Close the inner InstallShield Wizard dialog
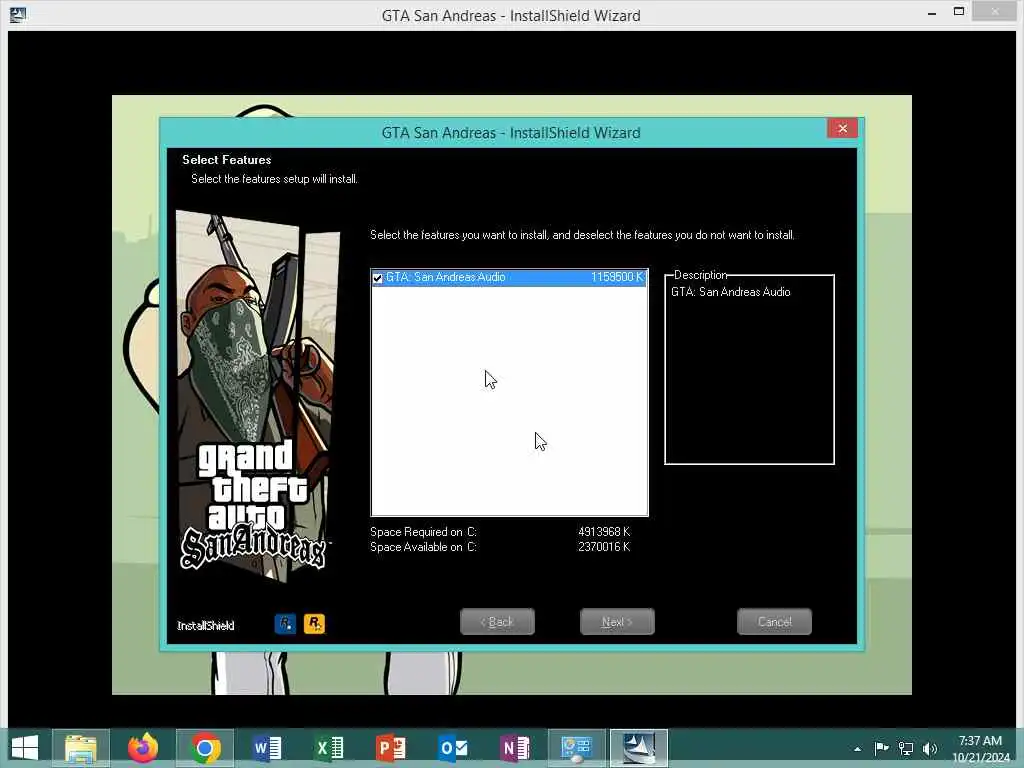The image size is (1024, 768). tap(842, 129)
